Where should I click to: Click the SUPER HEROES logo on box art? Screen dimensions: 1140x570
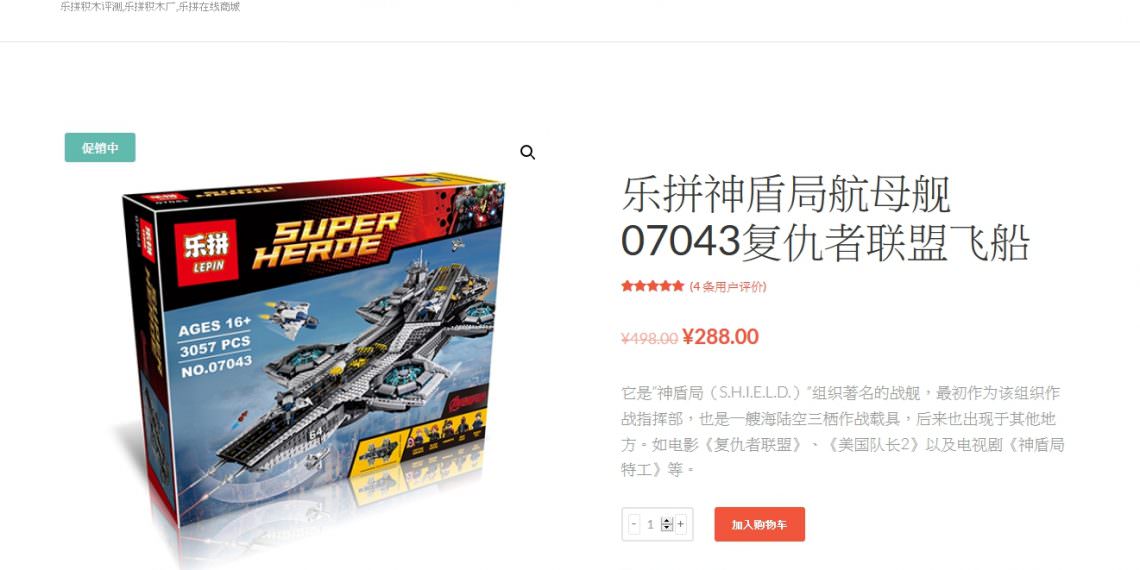pyautogui.click(x=326, y=238)
